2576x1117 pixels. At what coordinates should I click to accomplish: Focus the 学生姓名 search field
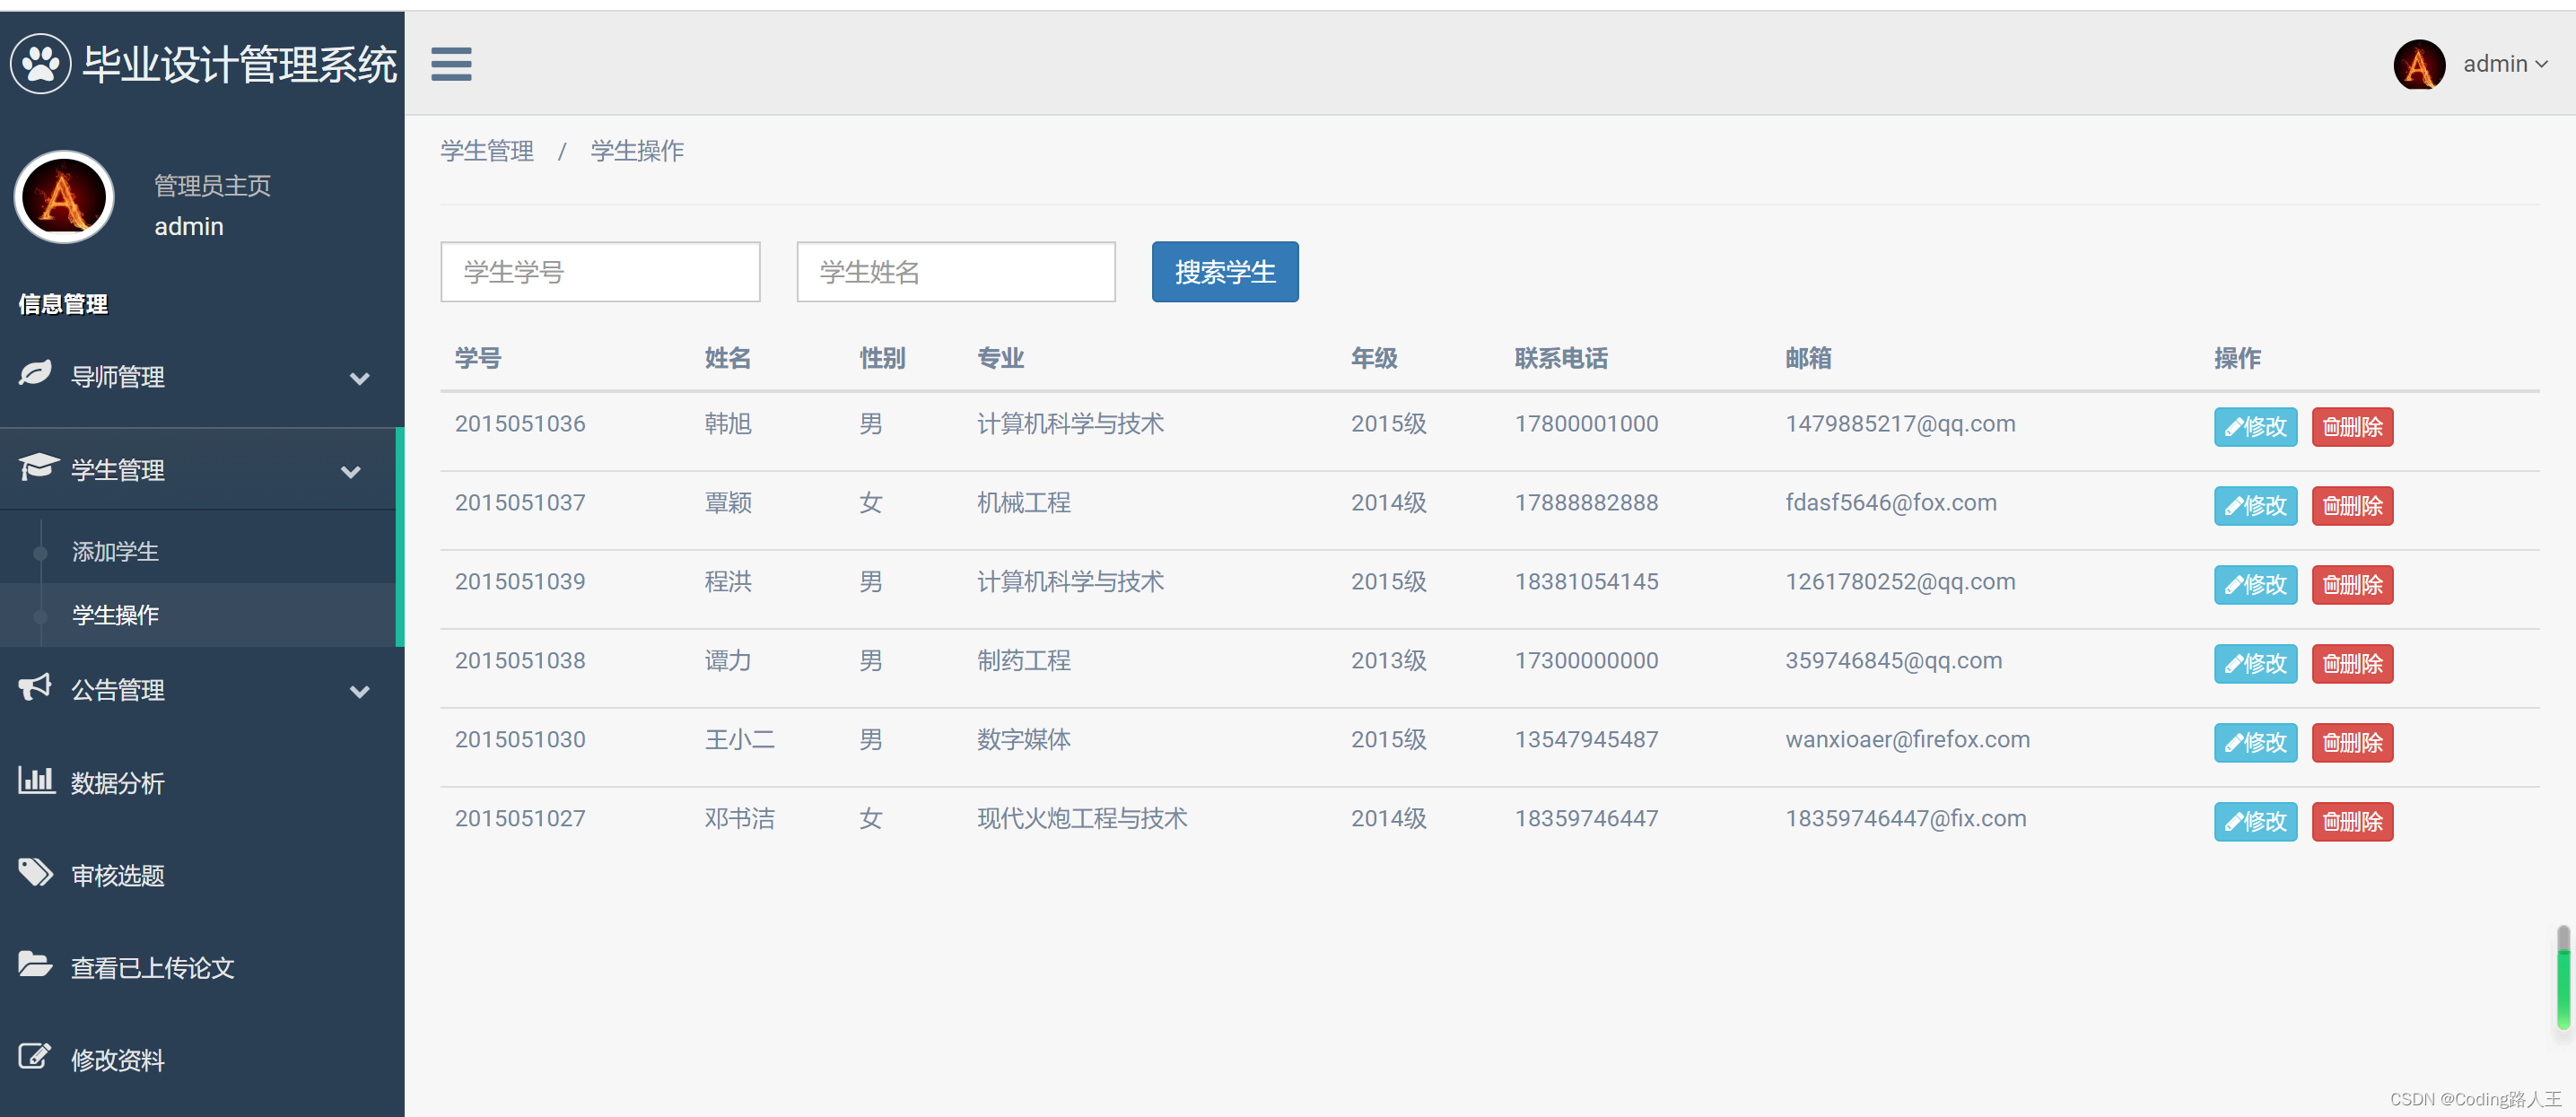(956, 272)
